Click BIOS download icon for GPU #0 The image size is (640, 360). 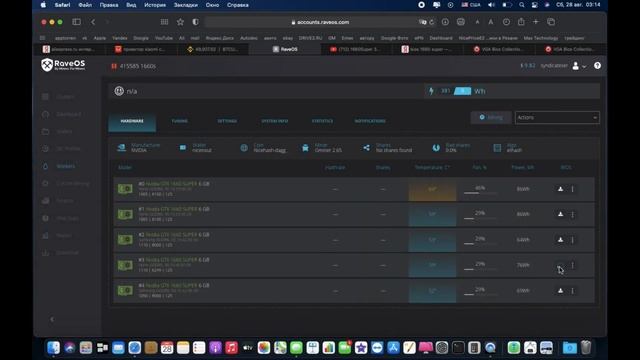[560, 189]
